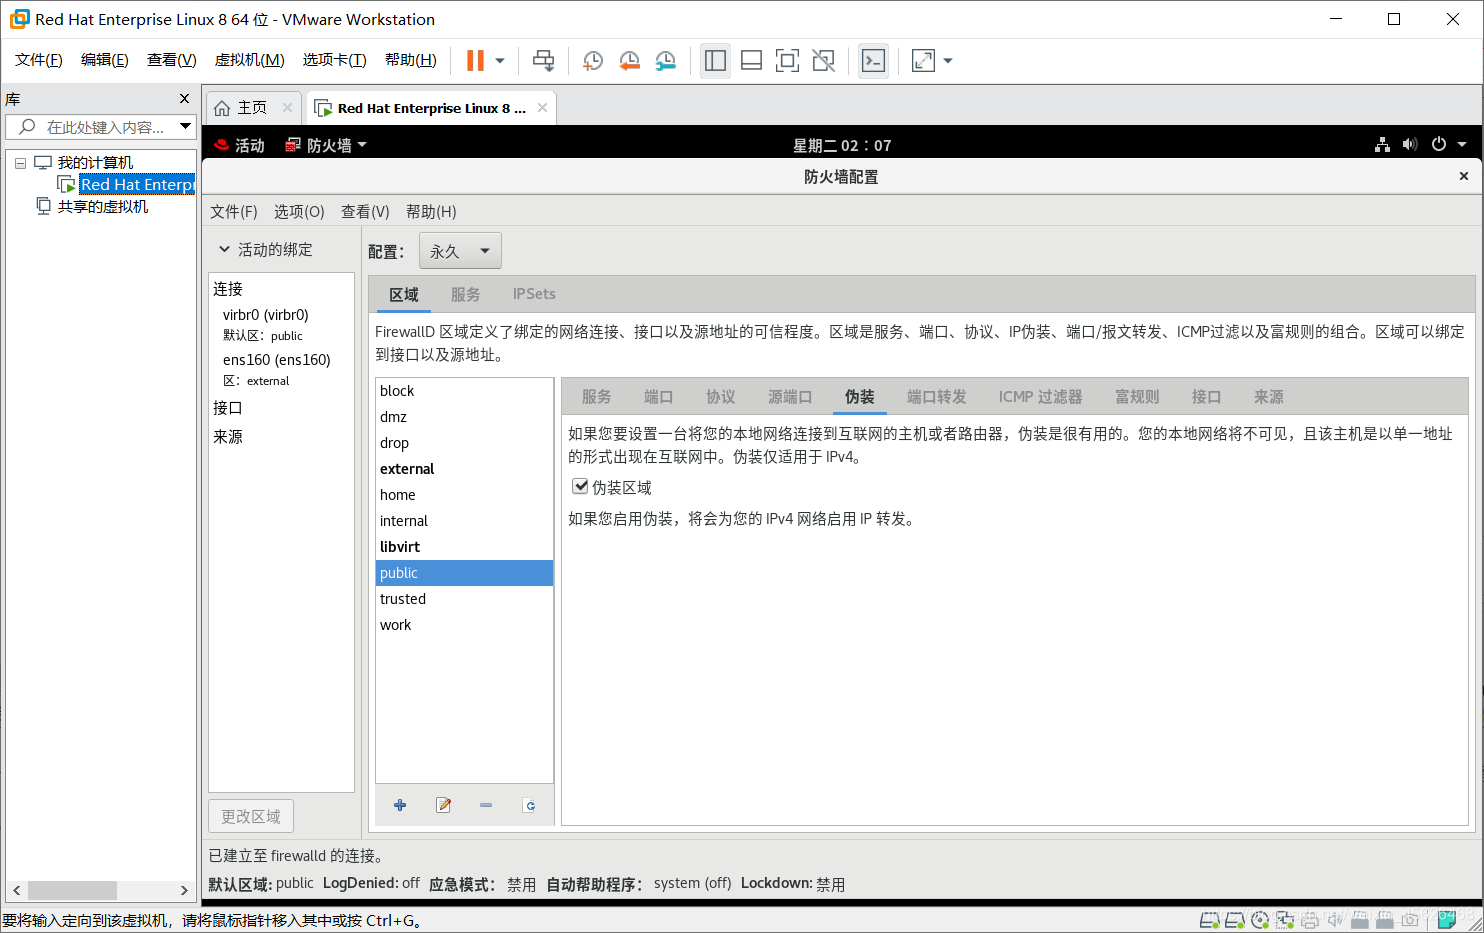Click the network status icon in GNOME bar
Image resolution: width=1484 pixels, height=933 pixels.
(x=1382, y=145)
